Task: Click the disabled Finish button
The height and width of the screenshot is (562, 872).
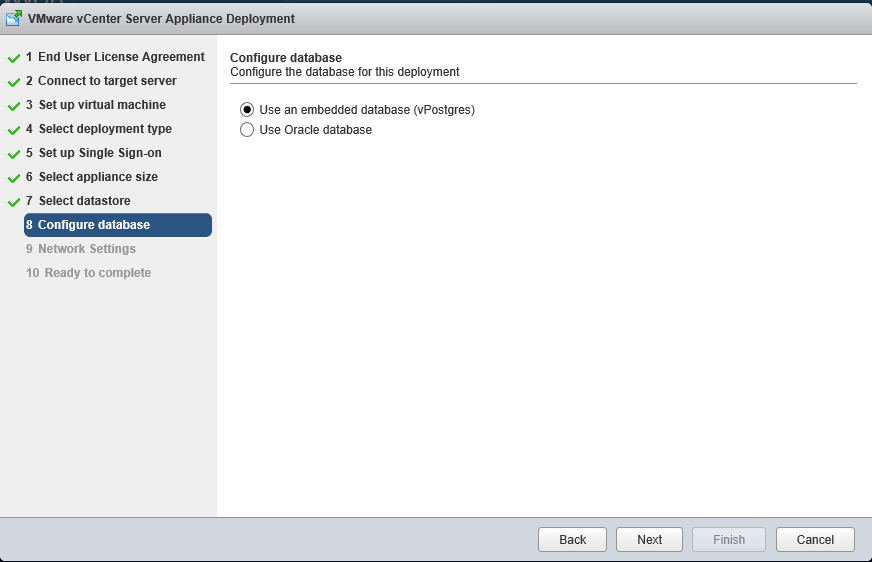Action: [729, 539]
